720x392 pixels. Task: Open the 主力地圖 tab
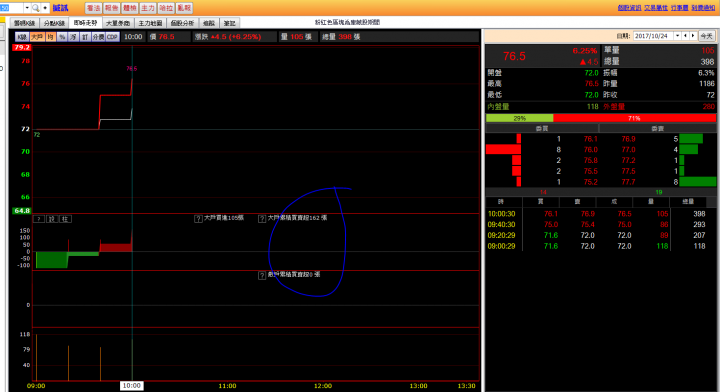click(x=150, y=23)
